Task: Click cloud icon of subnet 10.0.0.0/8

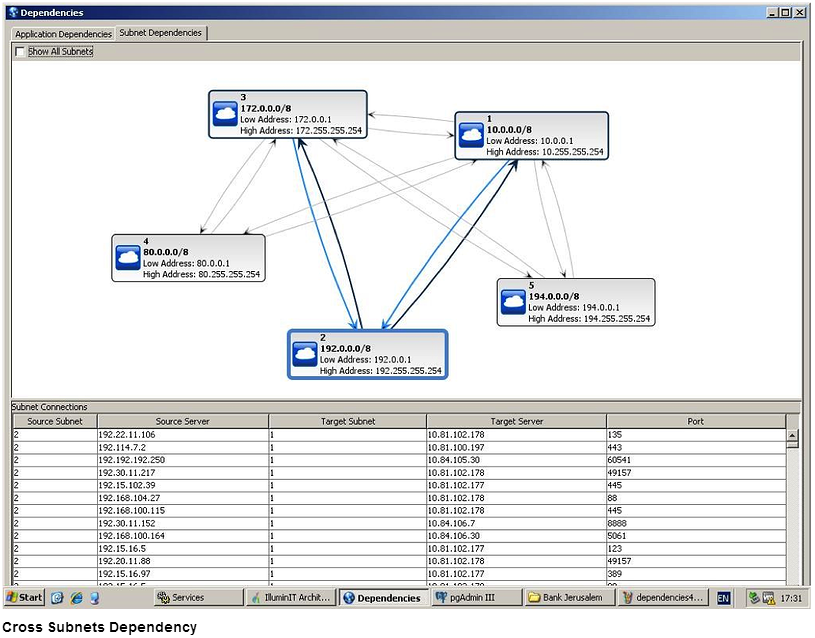Action: [471, 135]
